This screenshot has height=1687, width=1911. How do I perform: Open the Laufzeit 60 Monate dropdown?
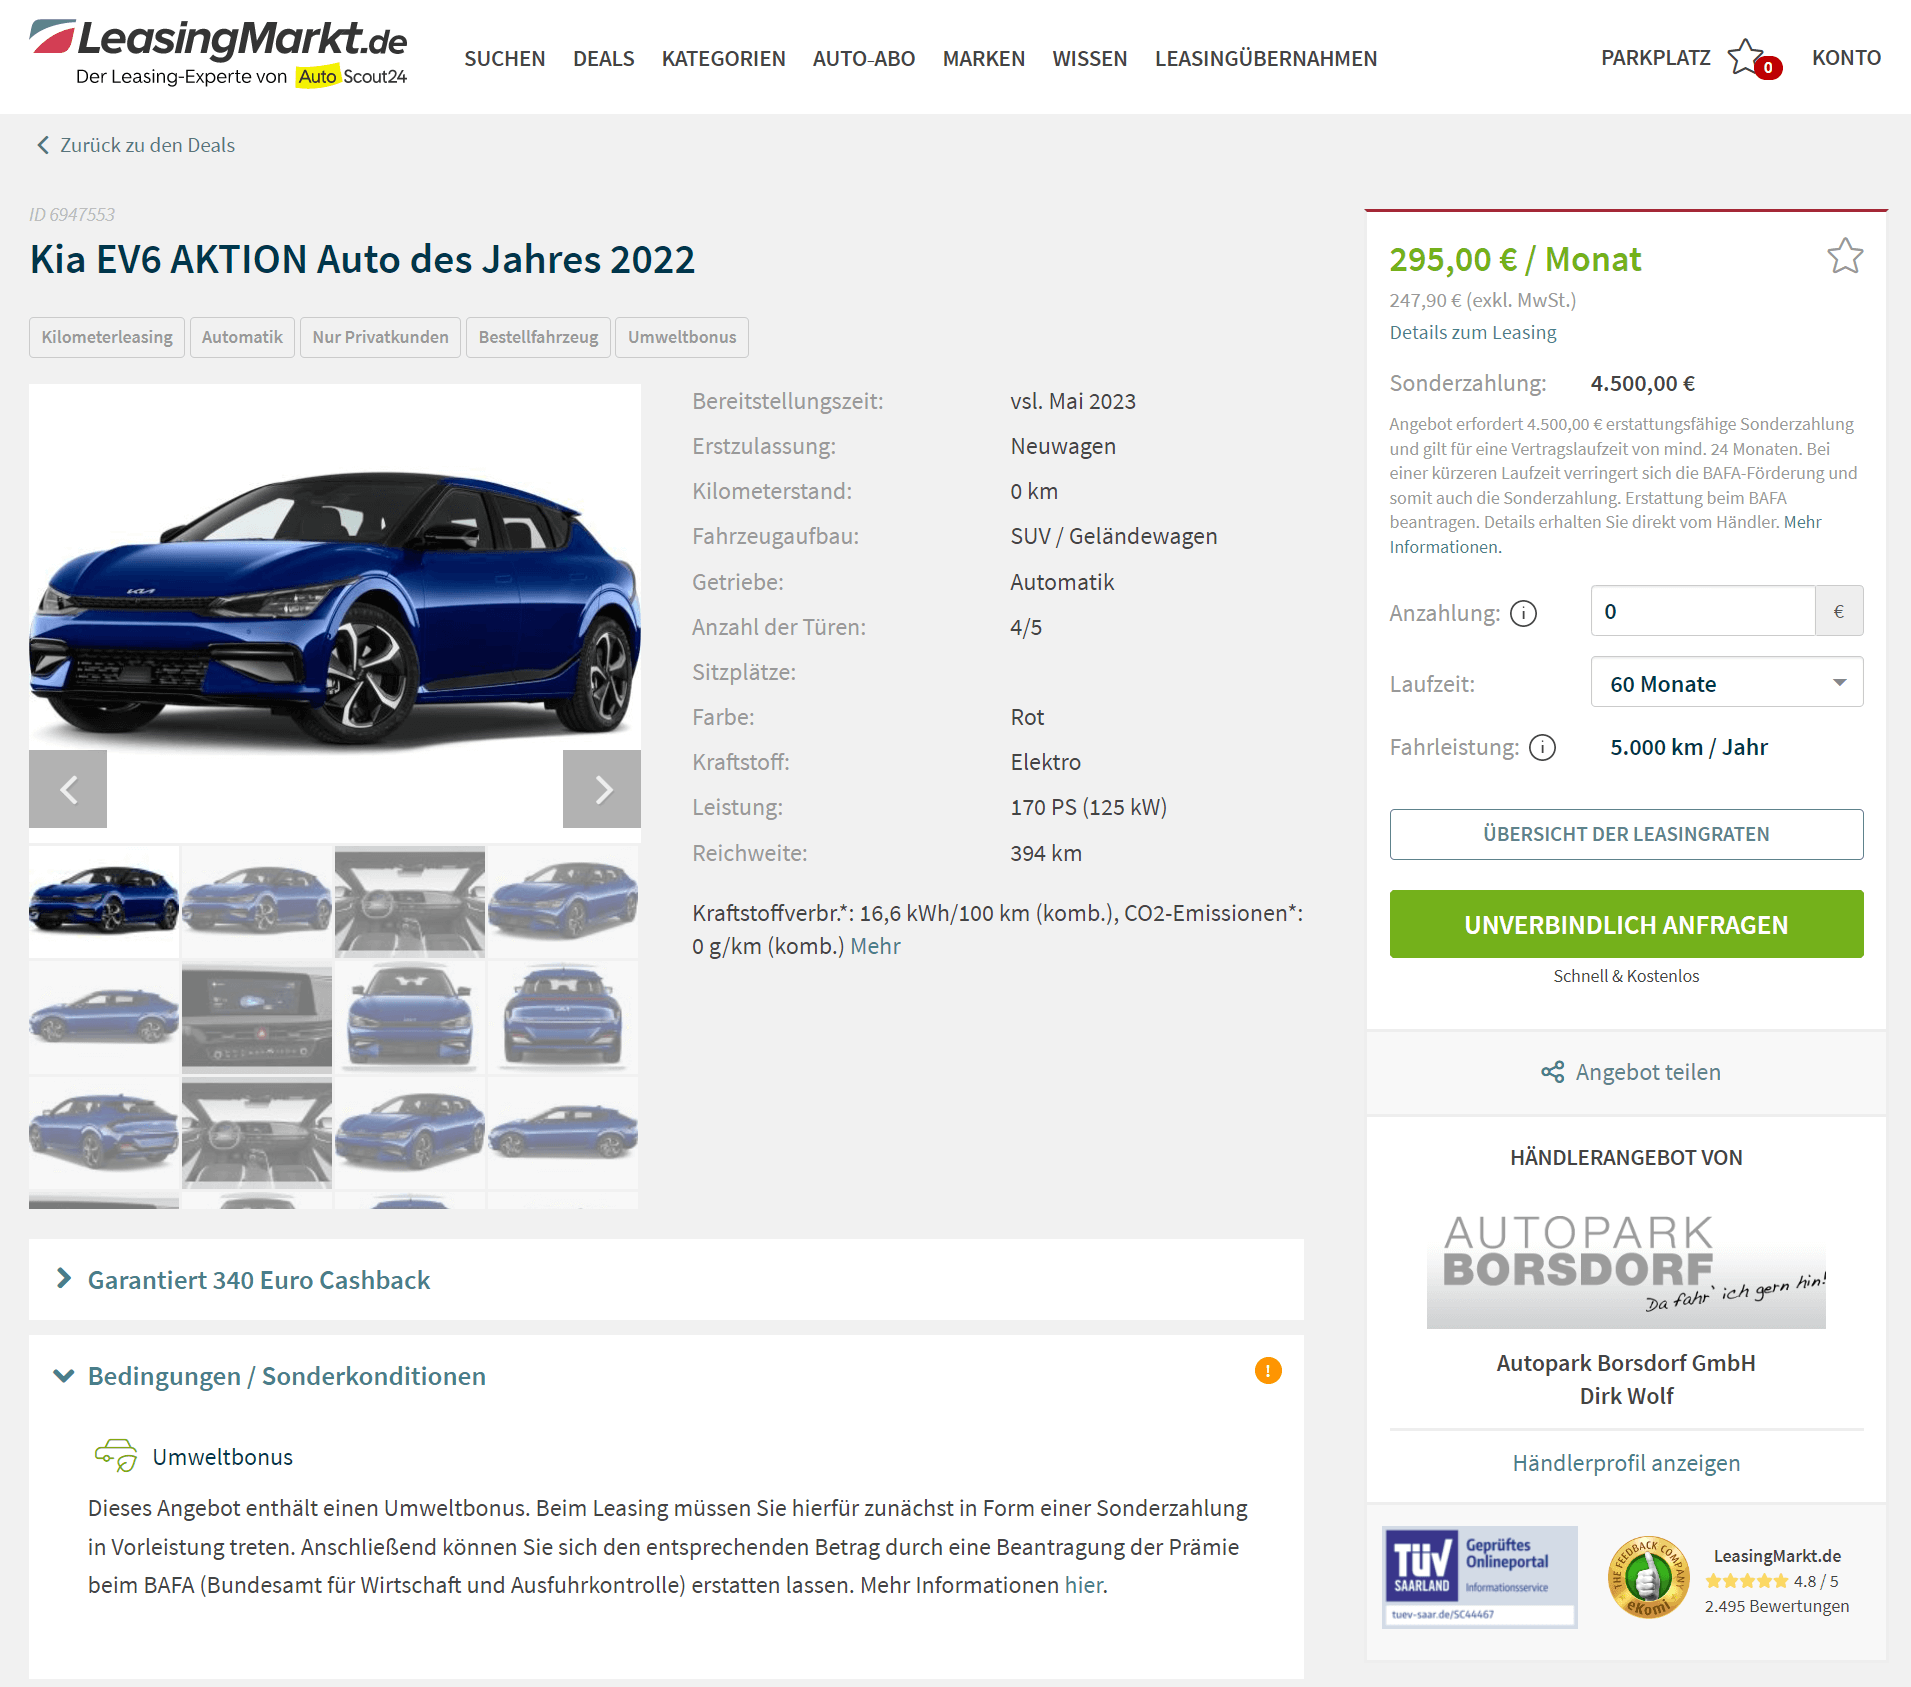click(1726, 683)
